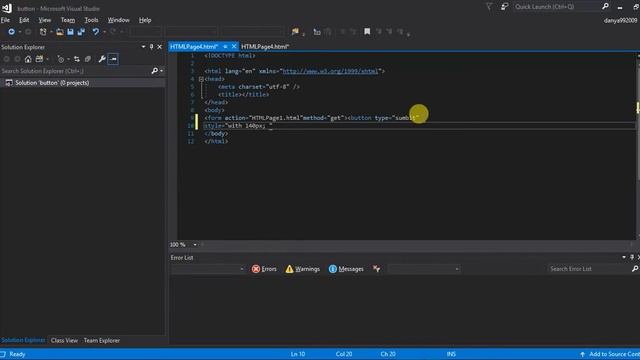Click the send feedback icon

[x=504, y=7]
